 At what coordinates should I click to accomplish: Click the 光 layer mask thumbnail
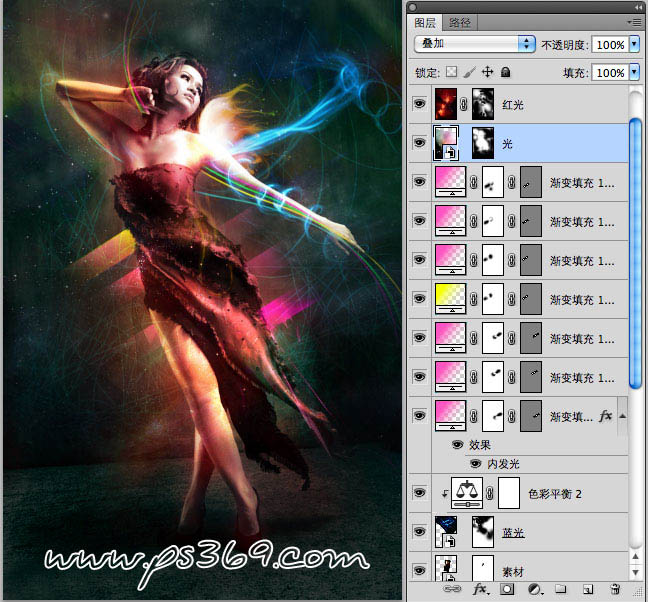483,143
